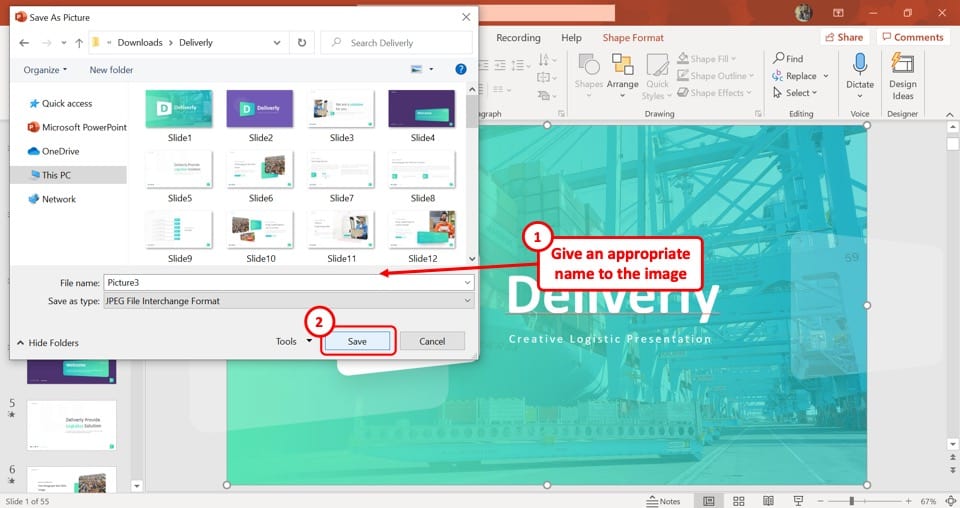Viewport: 960px width, 508px height.
Task: Go up one folder level
Action: (79, 43)
